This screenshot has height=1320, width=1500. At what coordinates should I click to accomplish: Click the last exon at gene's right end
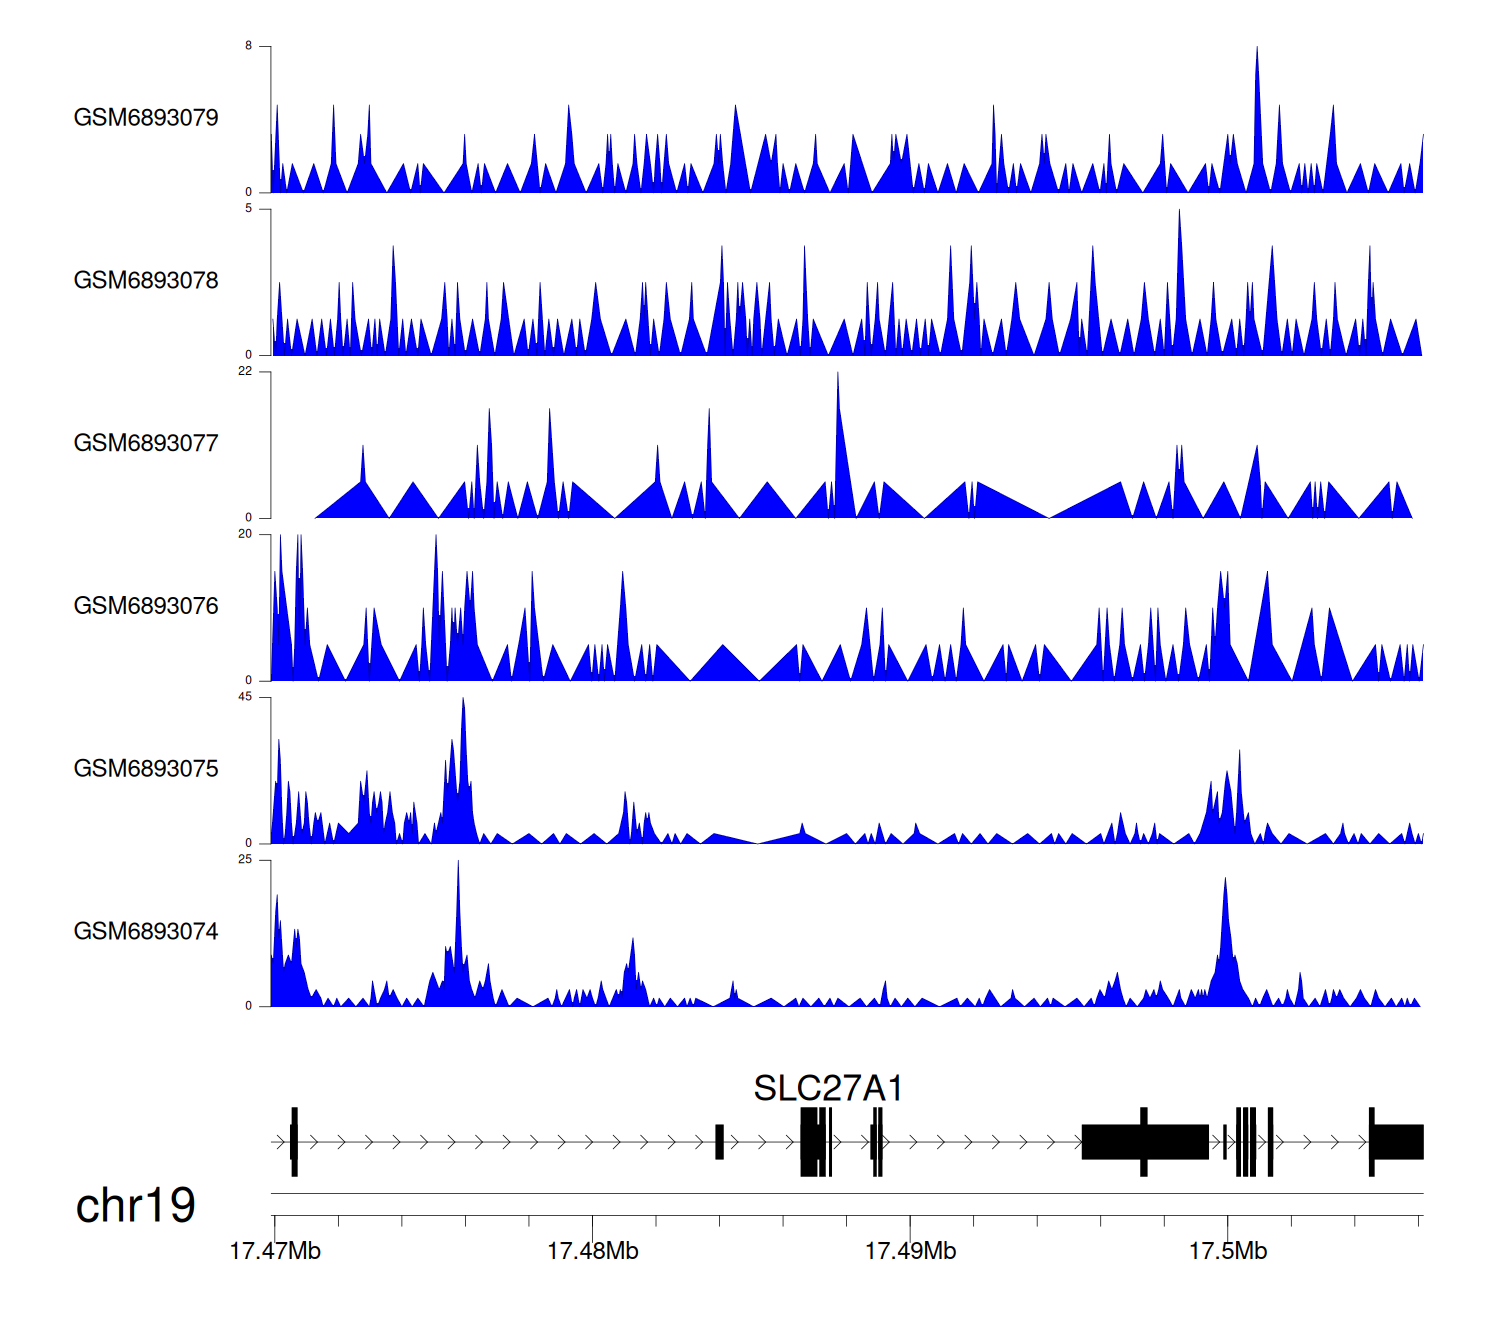coord(1398,1142)
